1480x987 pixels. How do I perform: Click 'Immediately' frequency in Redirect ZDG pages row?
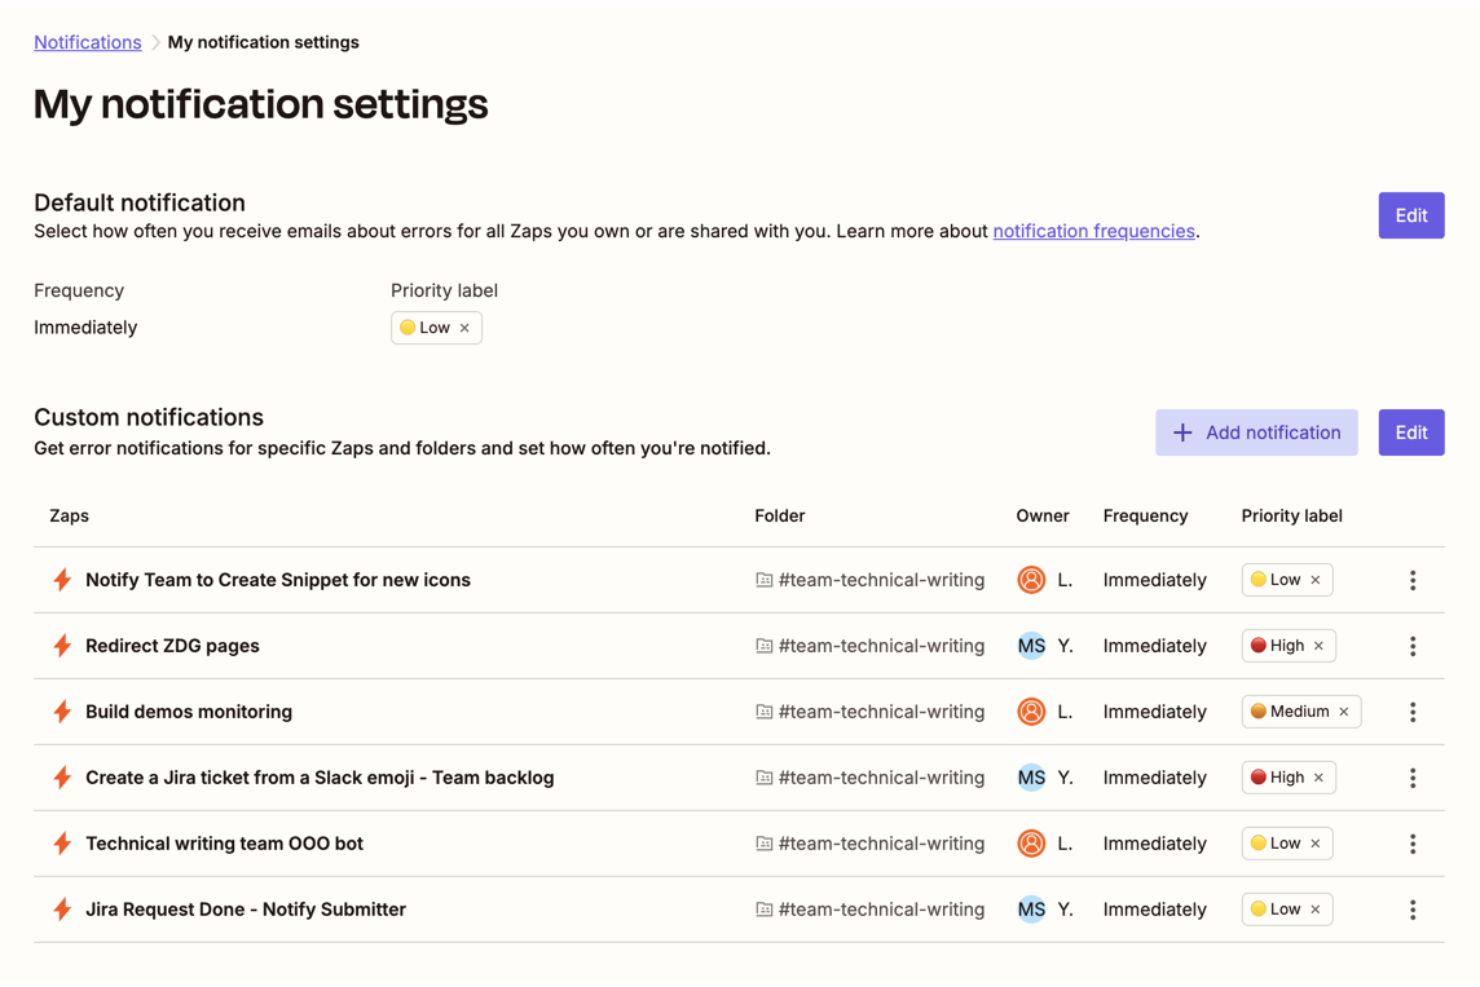pyautogui.click(x=1154, y=646)
